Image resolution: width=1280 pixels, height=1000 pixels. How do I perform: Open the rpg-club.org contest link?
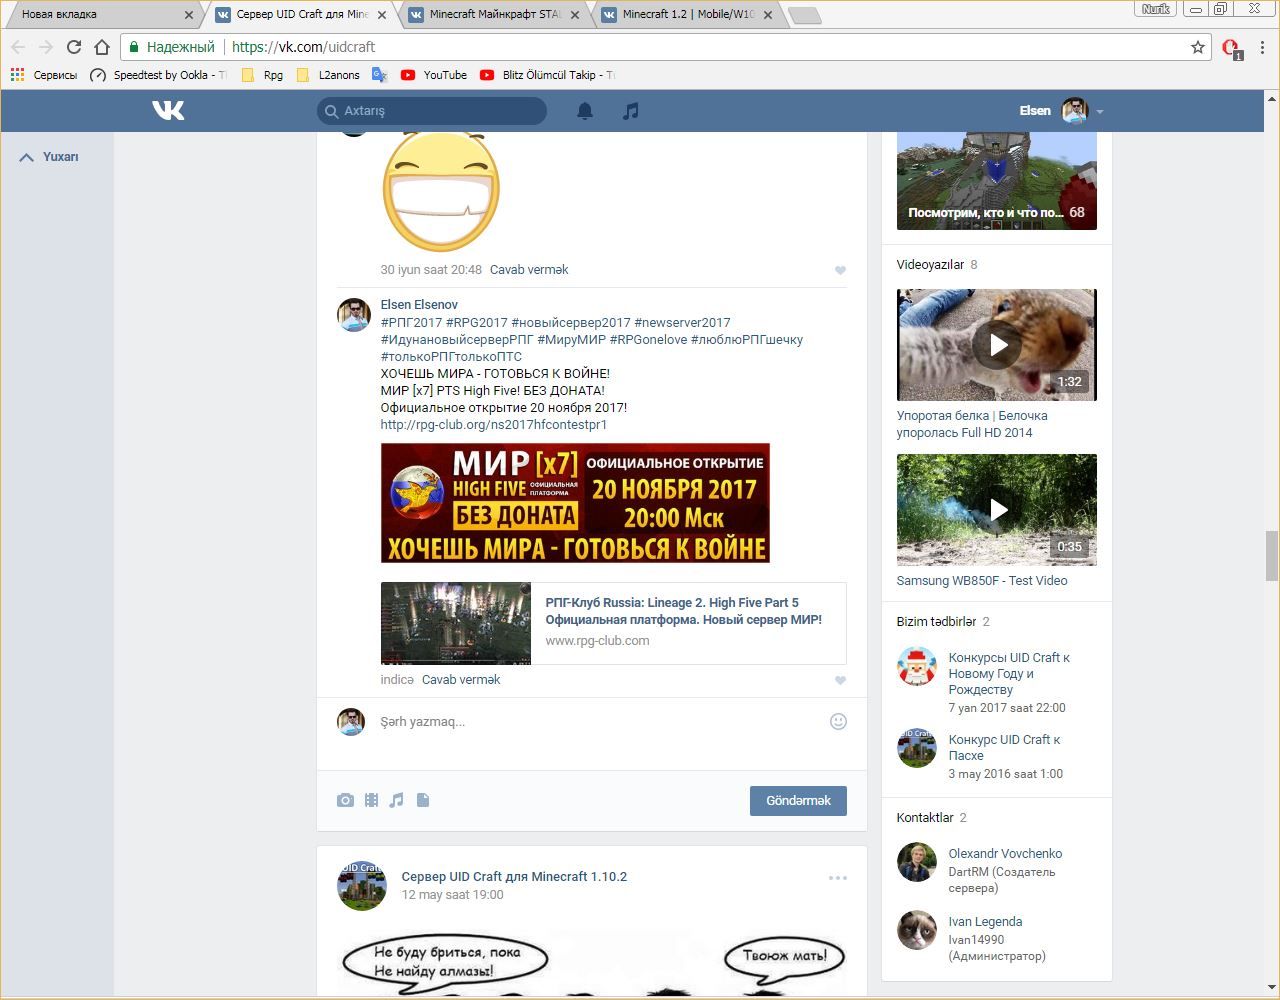click(494, 425)
